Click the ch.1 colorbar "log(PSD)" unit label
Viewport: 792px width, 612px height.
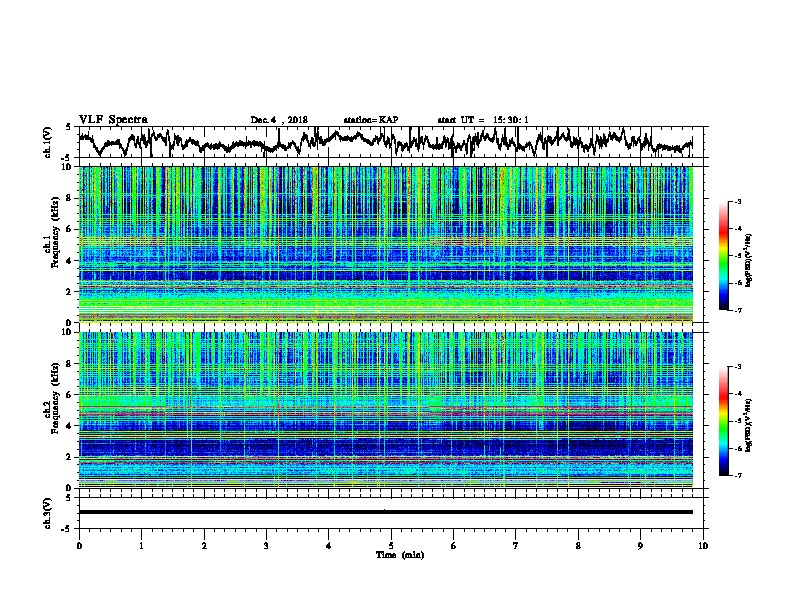coord(749,260)
